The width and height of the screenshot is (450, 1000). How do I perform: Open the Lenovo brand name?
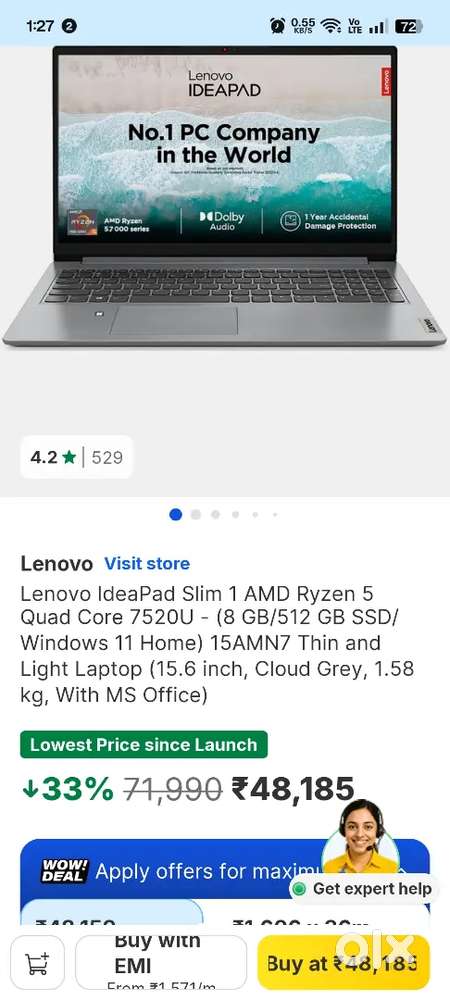pyautogui.click(x=57, y=564)
